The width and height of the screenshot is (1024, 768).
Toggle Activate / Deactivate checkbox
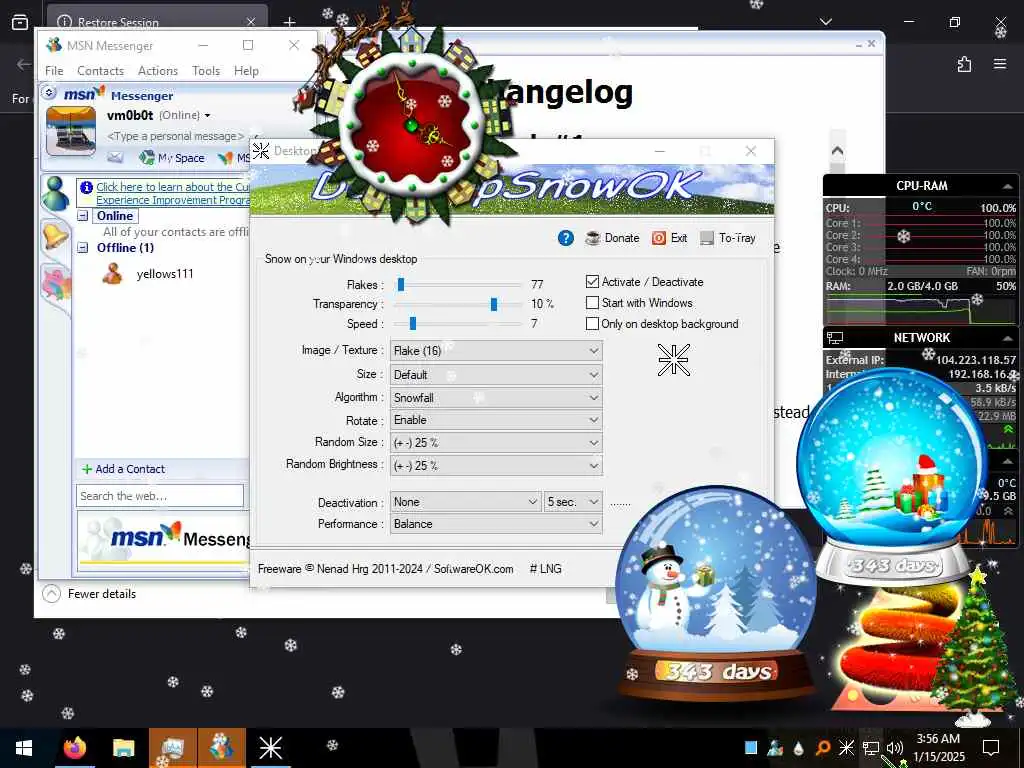(592, 281)
